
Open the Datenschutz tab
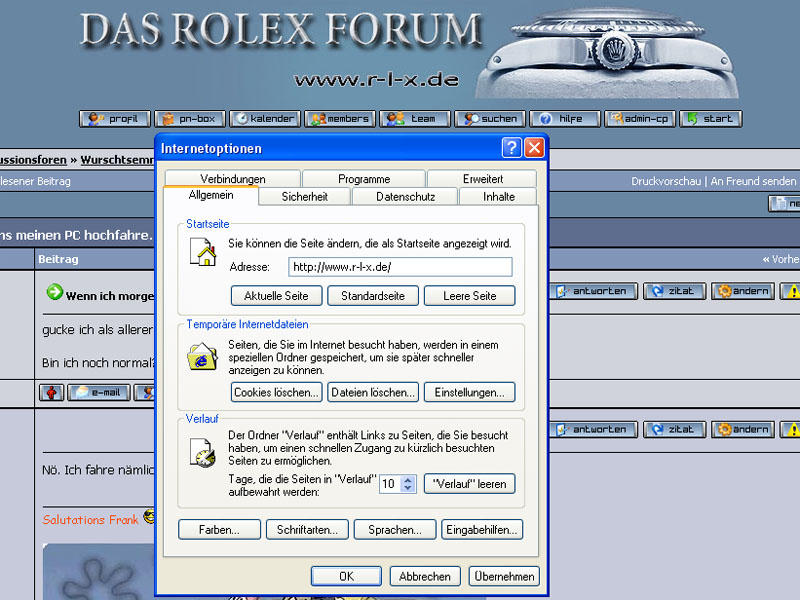click(x=405, y=196)
